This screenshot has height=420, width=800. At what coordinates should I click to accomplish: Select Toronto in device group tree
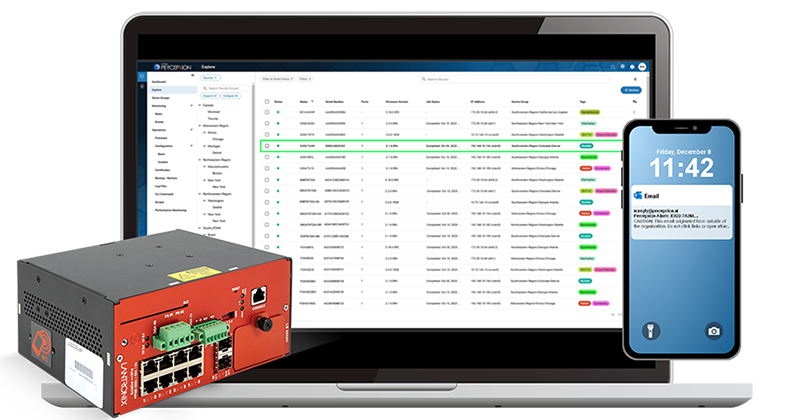tap(213, 118)
